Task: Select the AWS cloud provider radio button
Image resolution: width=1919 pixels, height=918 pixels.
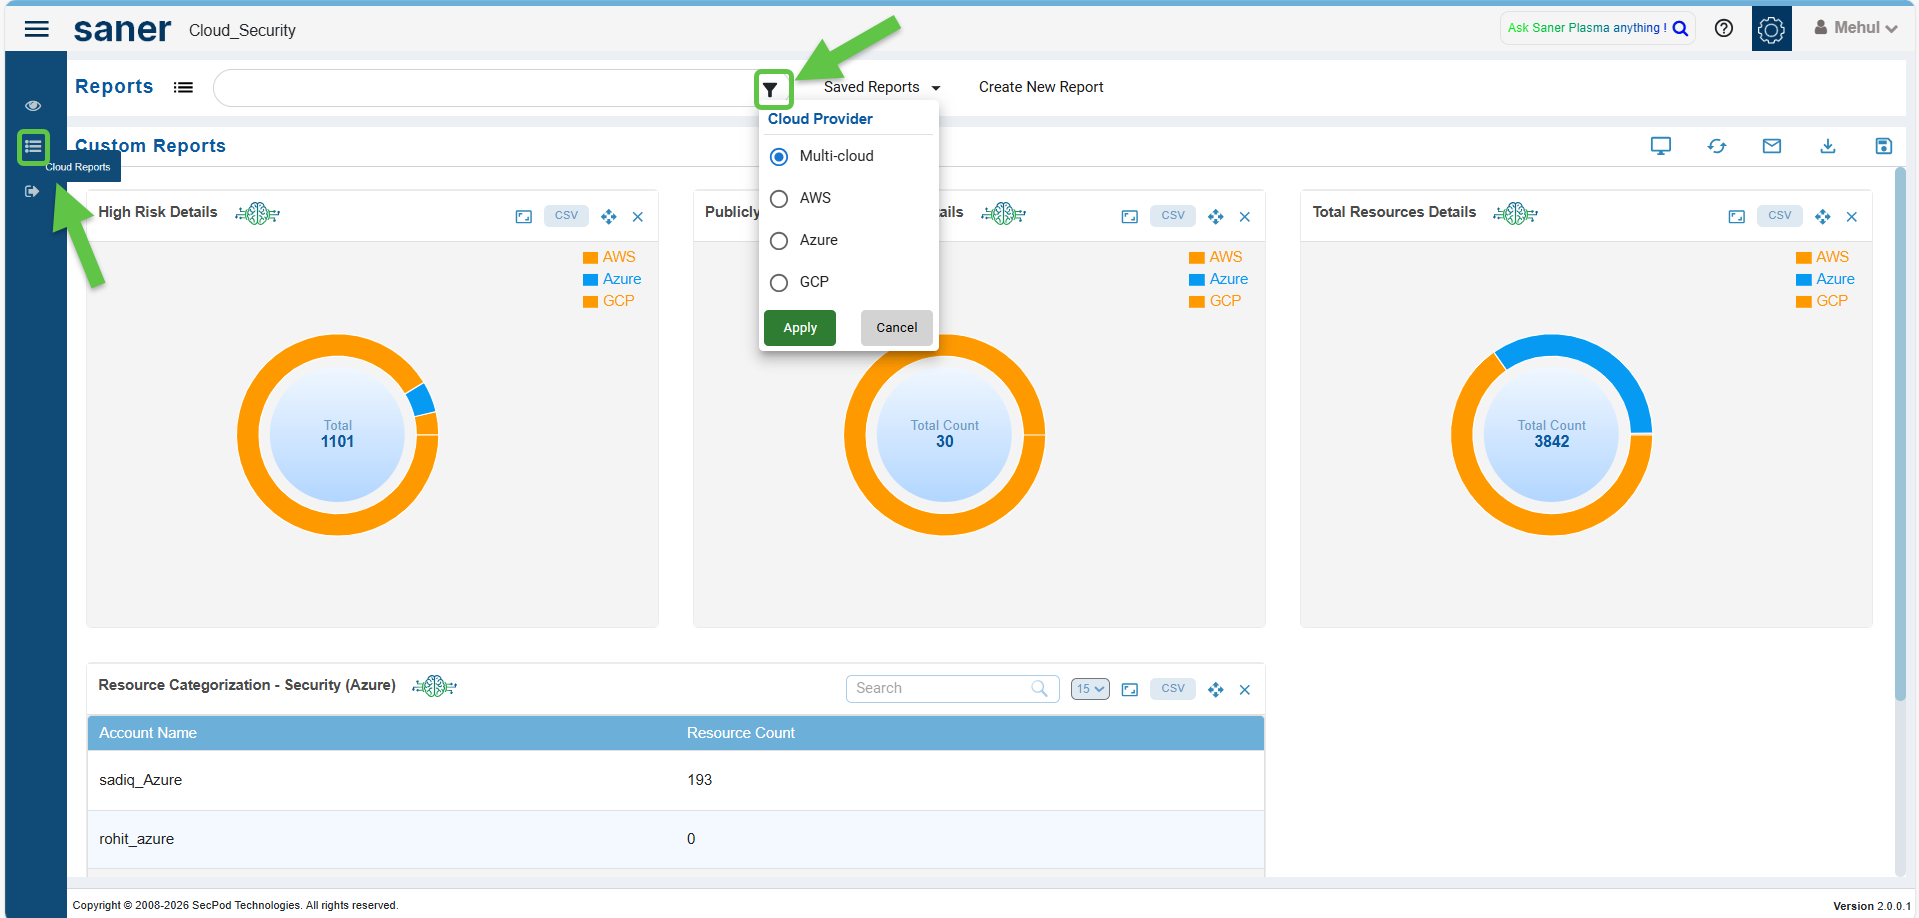Action: [779, 199]
